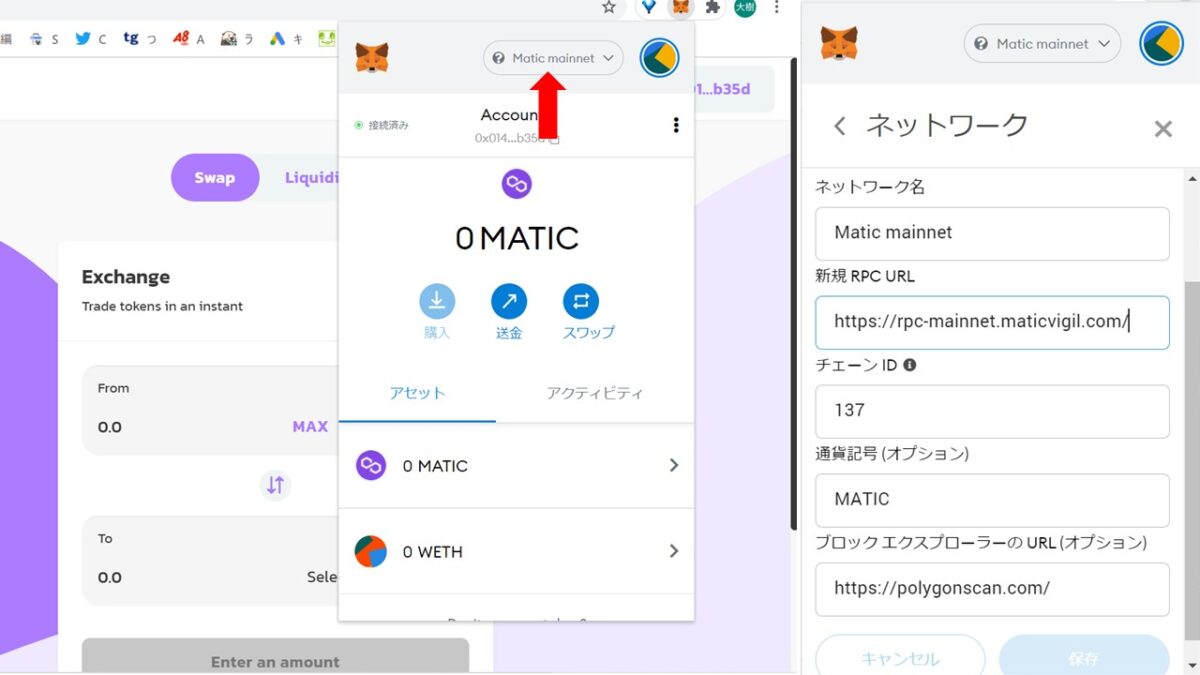
Task: Click the 0 MATIC balance text
Action: click(x=516, y=238)
